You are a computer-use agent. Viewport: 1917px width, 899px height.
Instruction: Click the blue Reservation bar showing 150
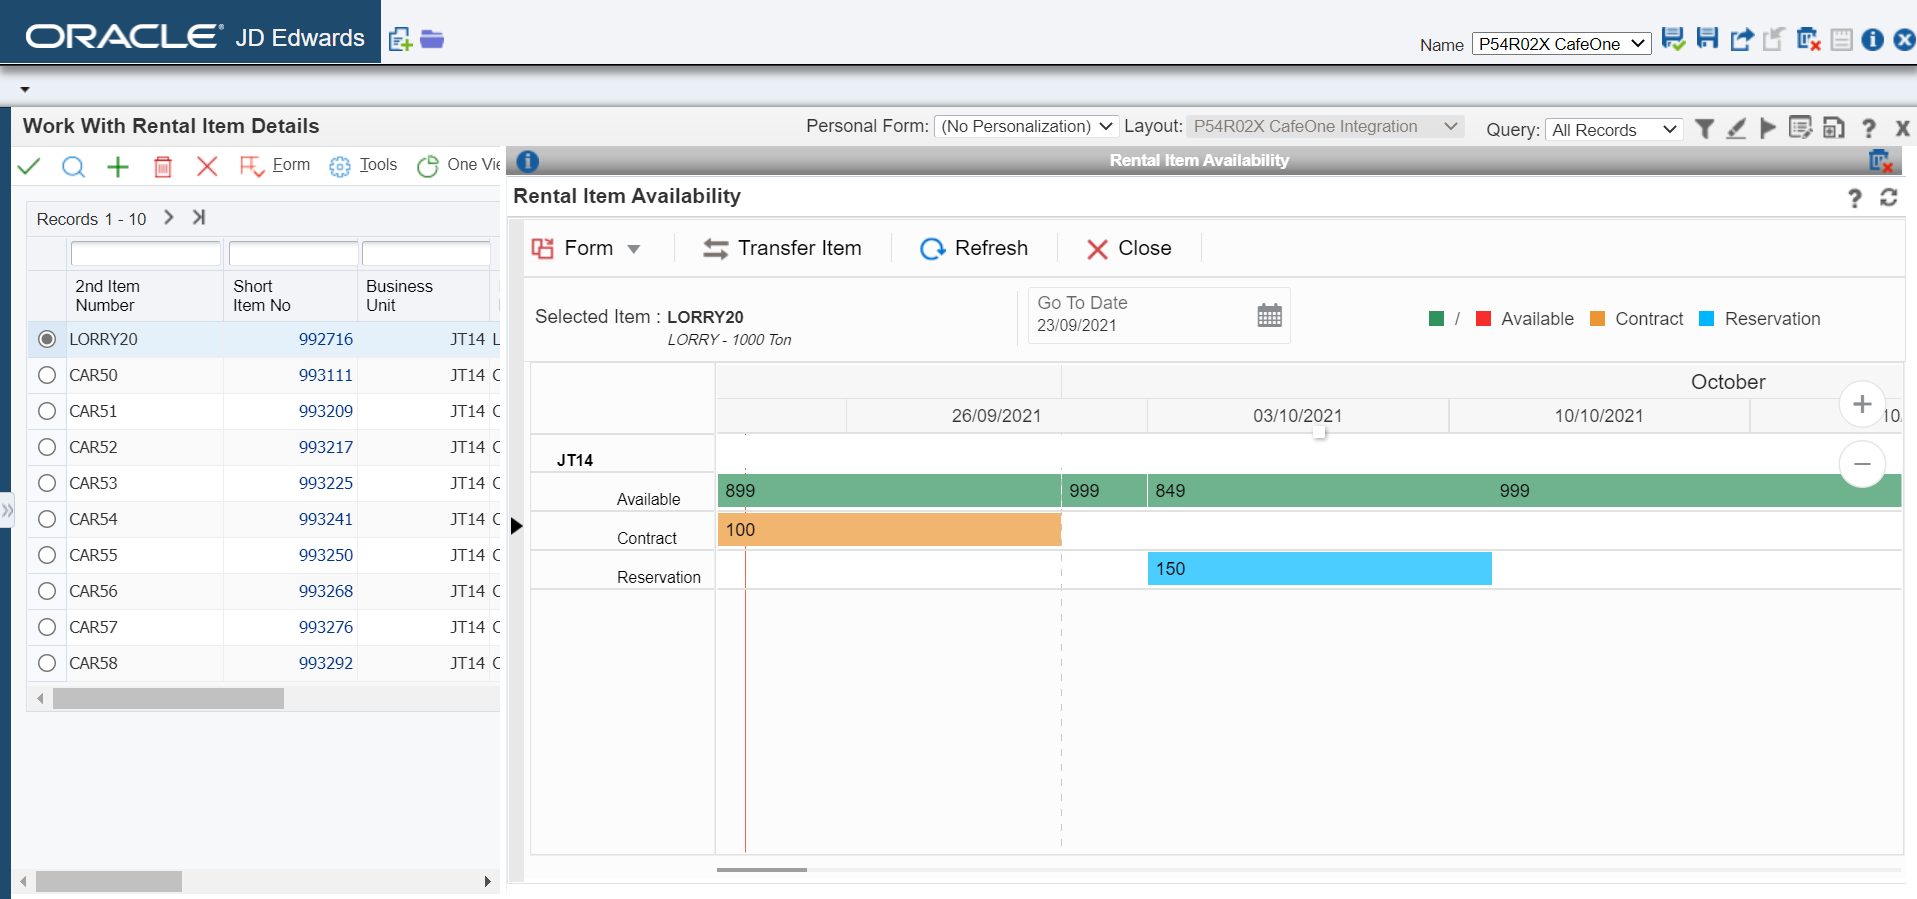1320,569
